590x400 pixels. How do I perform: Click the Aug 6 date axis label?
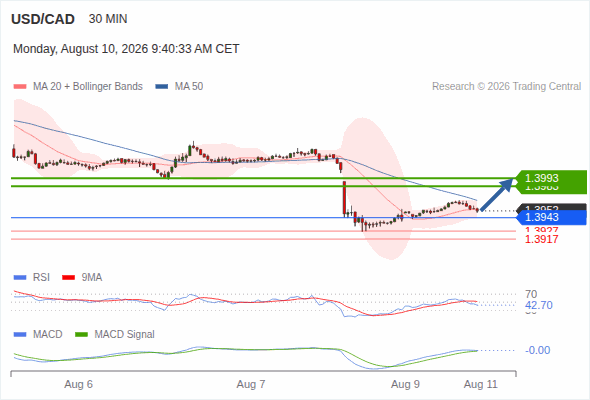[x=78, y=385]
